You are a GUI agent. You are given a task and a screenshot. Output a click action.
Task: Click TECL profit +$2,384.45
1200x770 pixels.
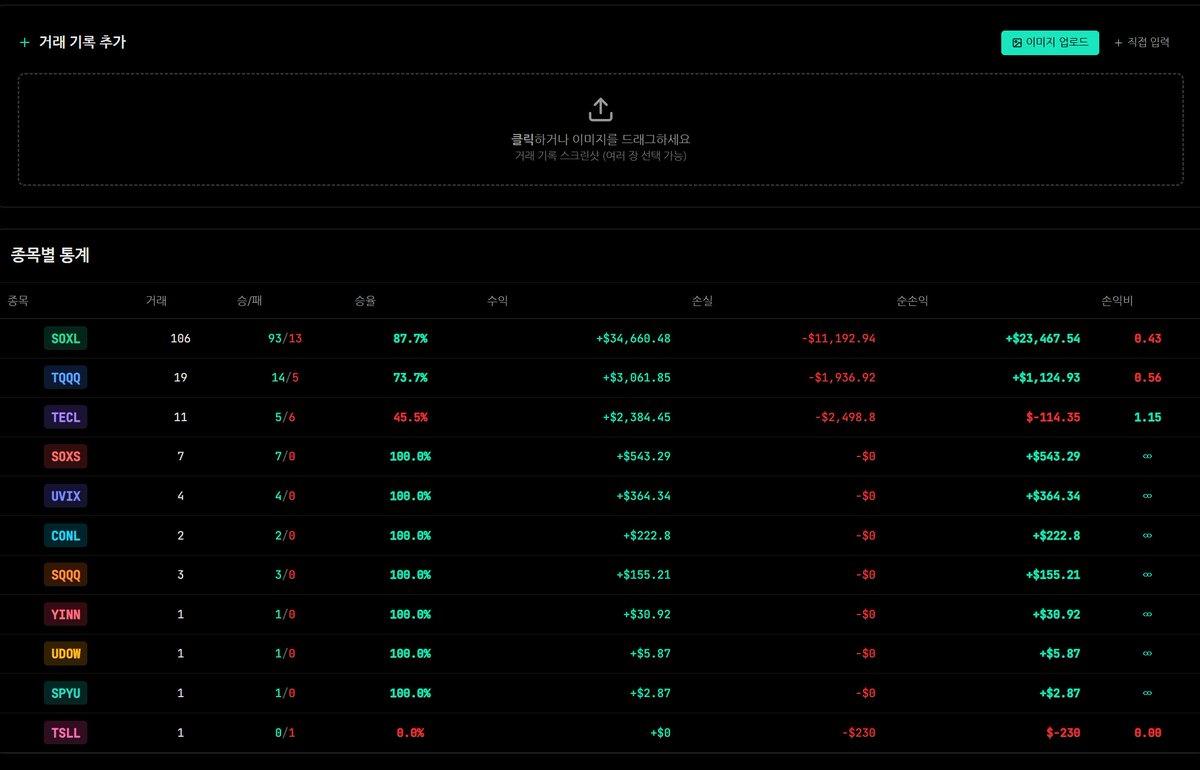pos(637,417)
